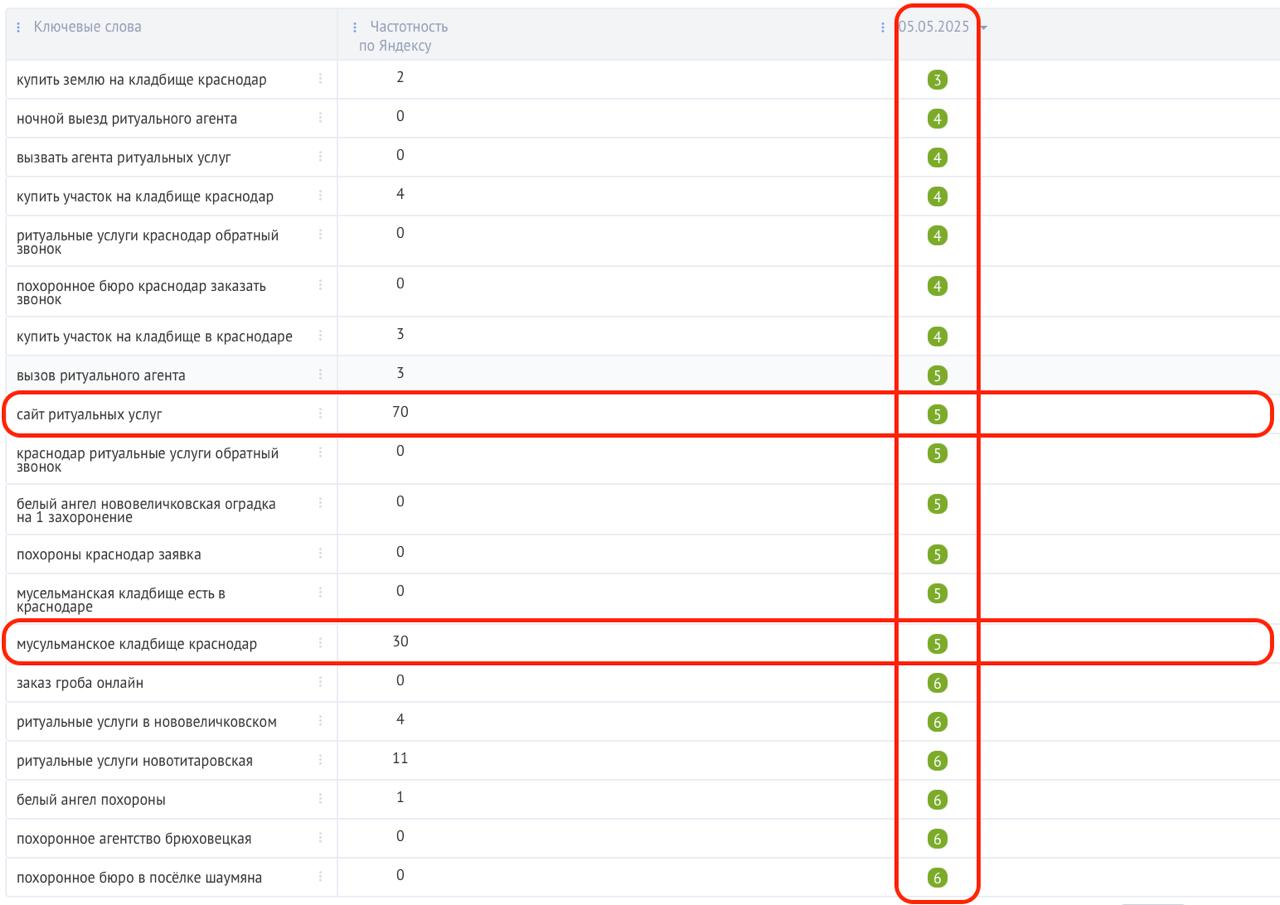The image size is (1280, 905).
Task: Open column menu dots beside "Ключевые слова"
Action: click(18, 27)
